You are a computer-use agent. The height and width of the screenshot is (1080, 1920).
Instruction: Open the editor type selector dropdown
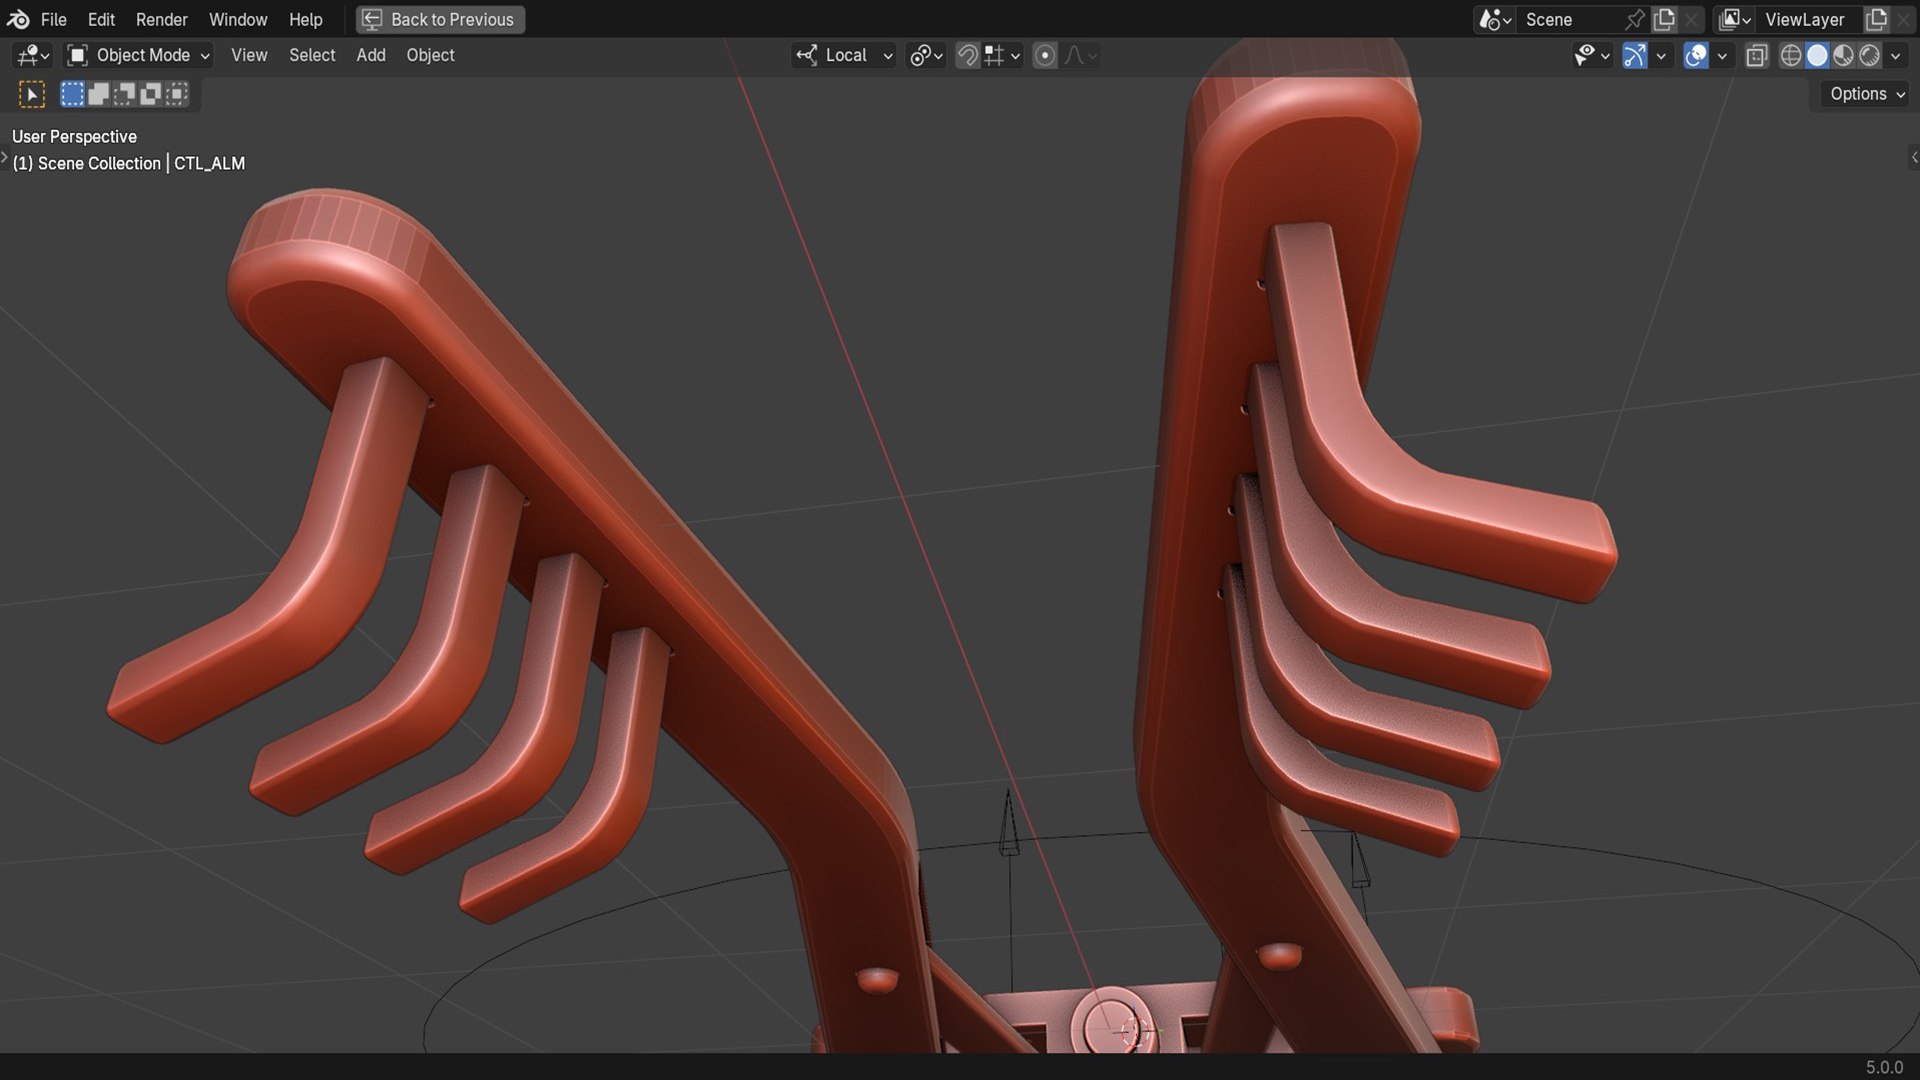(x=33, y=55)
